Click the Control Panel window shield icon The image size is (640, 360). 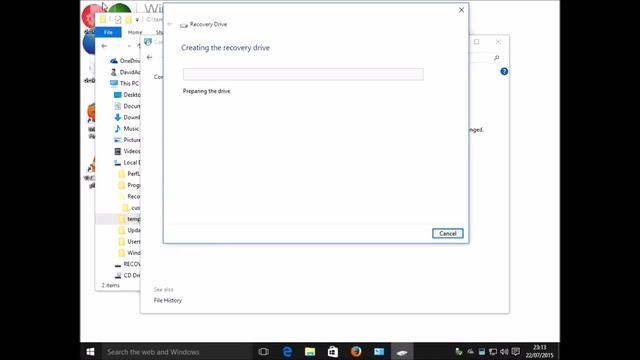[x=148, y=42]
